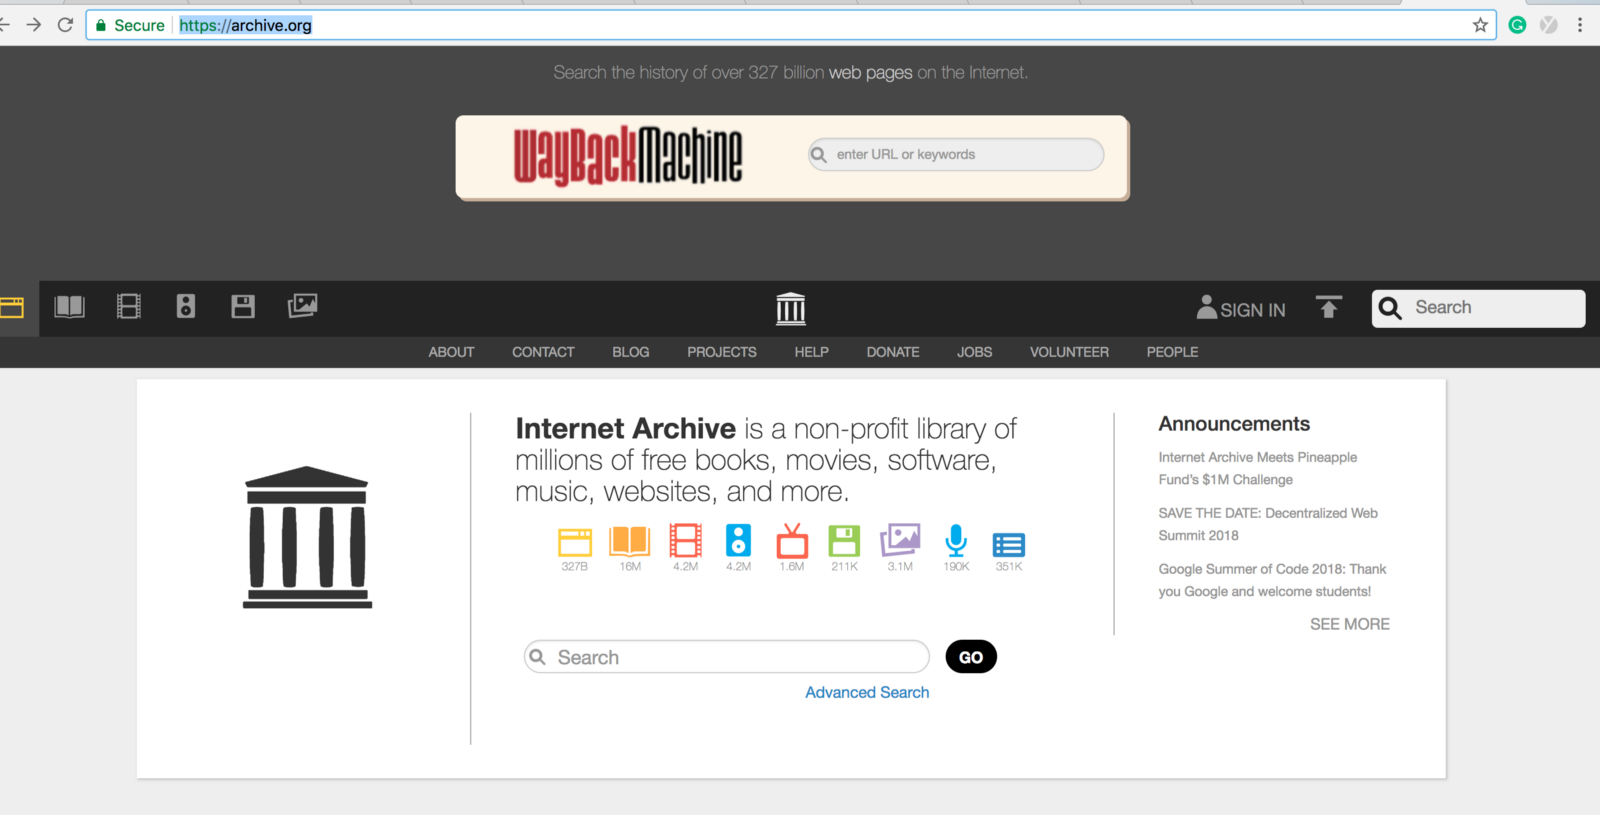Bookmark this page with the star icon
The height and width of the screenshot is (815, 1600).
tap(1481, 25)
